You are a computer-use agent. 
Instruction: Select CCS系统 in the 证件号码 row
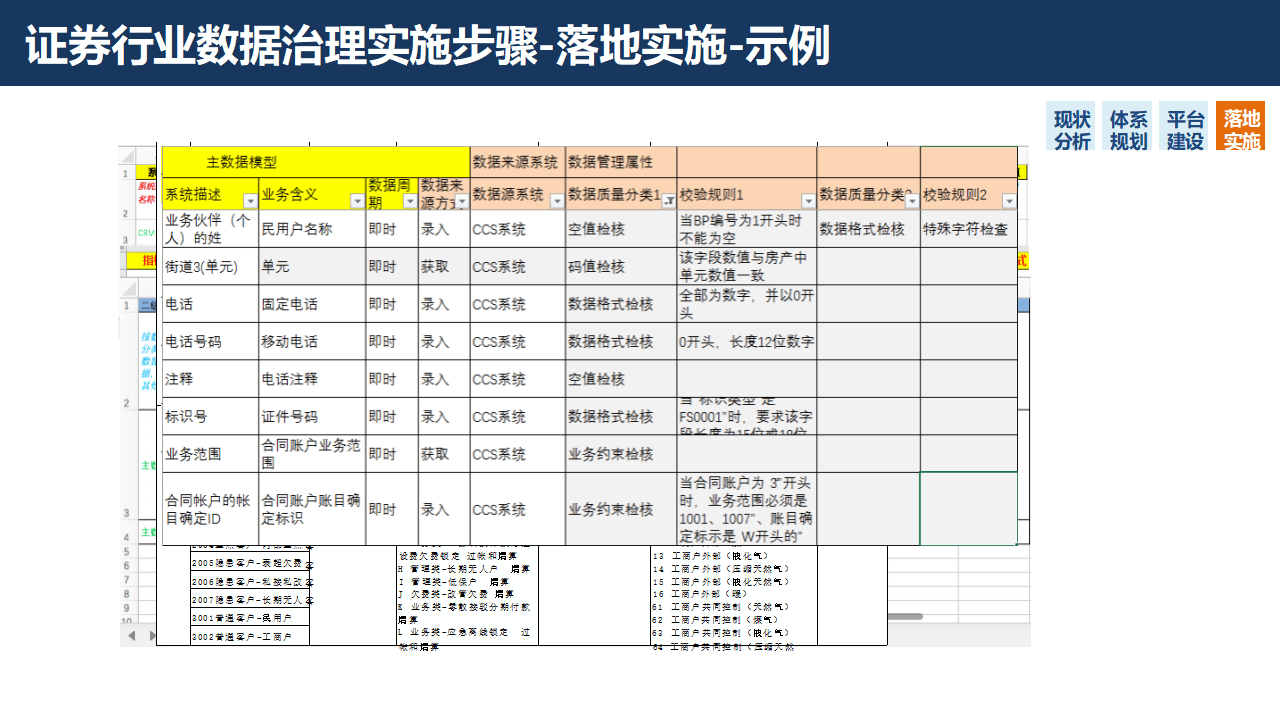518,417
